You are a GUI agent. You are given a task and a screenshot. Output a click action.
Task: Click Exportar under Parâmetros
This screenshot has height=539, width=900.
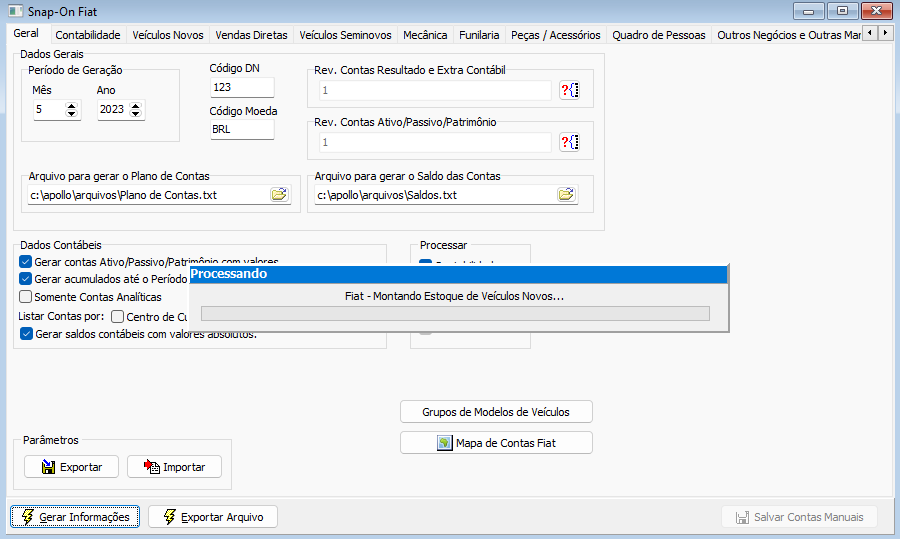pyautogui.click(x=71, y=467)
